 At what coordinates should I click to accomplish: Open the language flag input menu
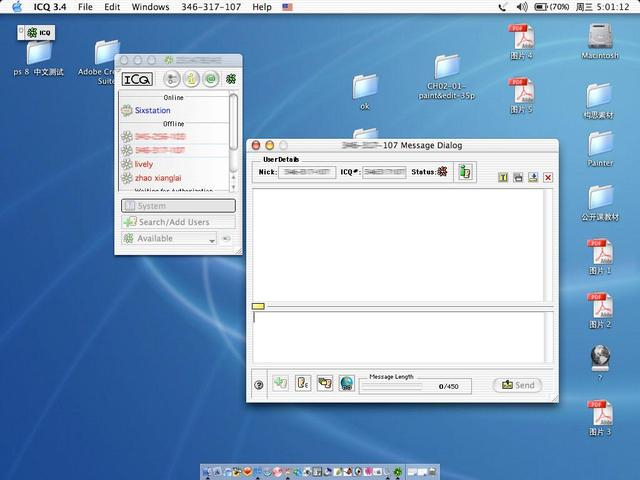[288, 7]
